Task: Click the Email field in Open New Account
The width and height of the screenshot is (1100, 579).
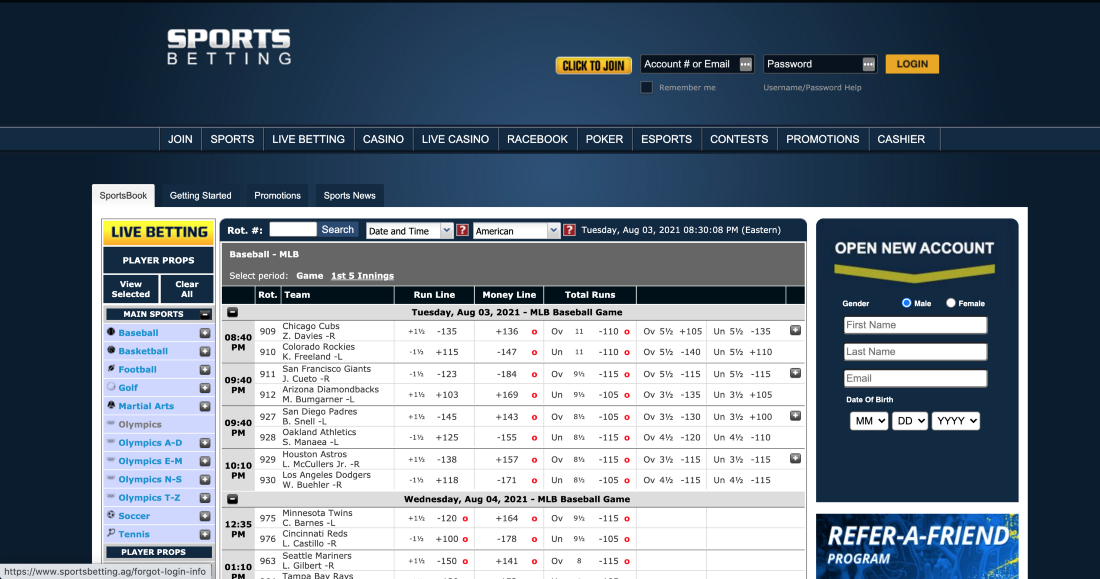Action: click(915, 378)
